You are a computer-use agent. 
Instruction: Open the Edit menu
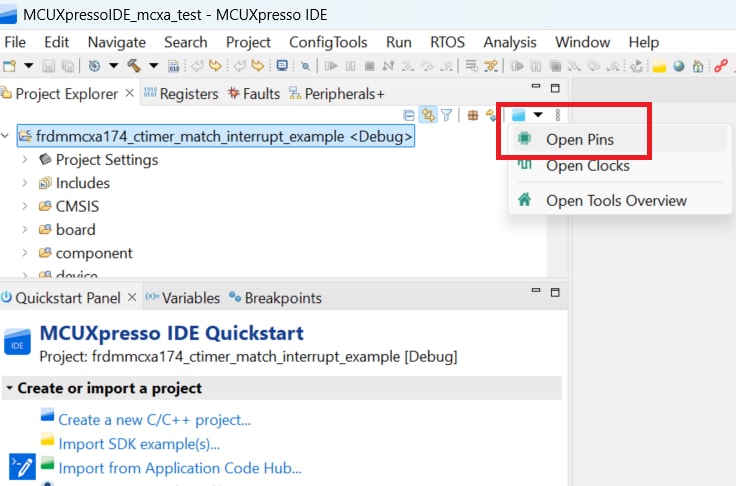tap(56, 42)
